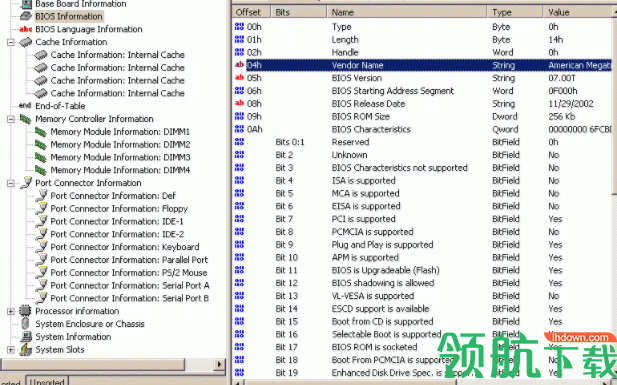Sort by the Offset column header

coord(251,12)
